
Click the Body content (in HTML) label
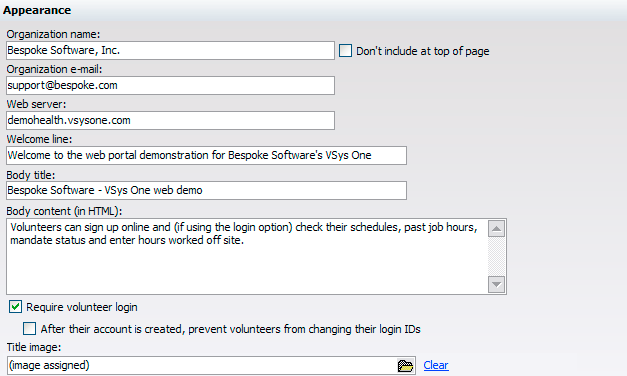(64, 211)
